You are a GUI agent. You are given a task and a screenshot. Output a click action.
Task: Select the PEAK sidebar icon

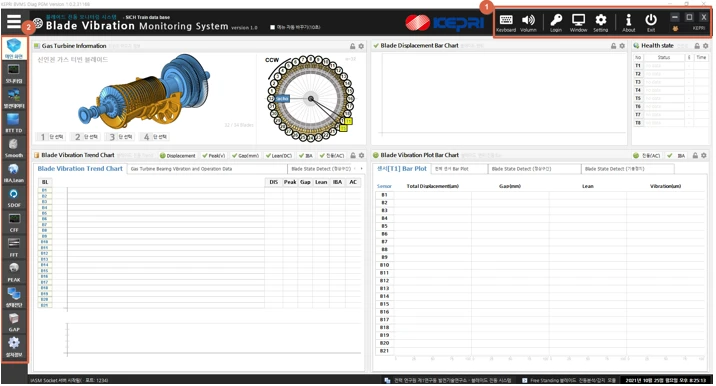14,272
